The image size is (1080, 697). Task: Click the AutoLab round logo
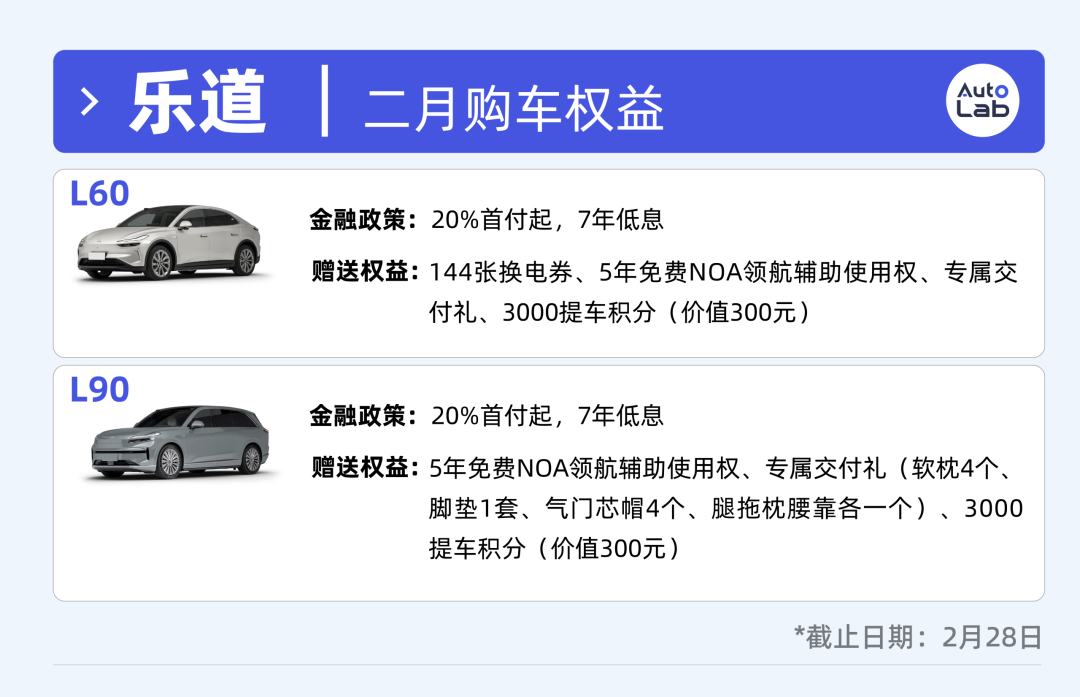pyautogui.click(x=982, y=101)
